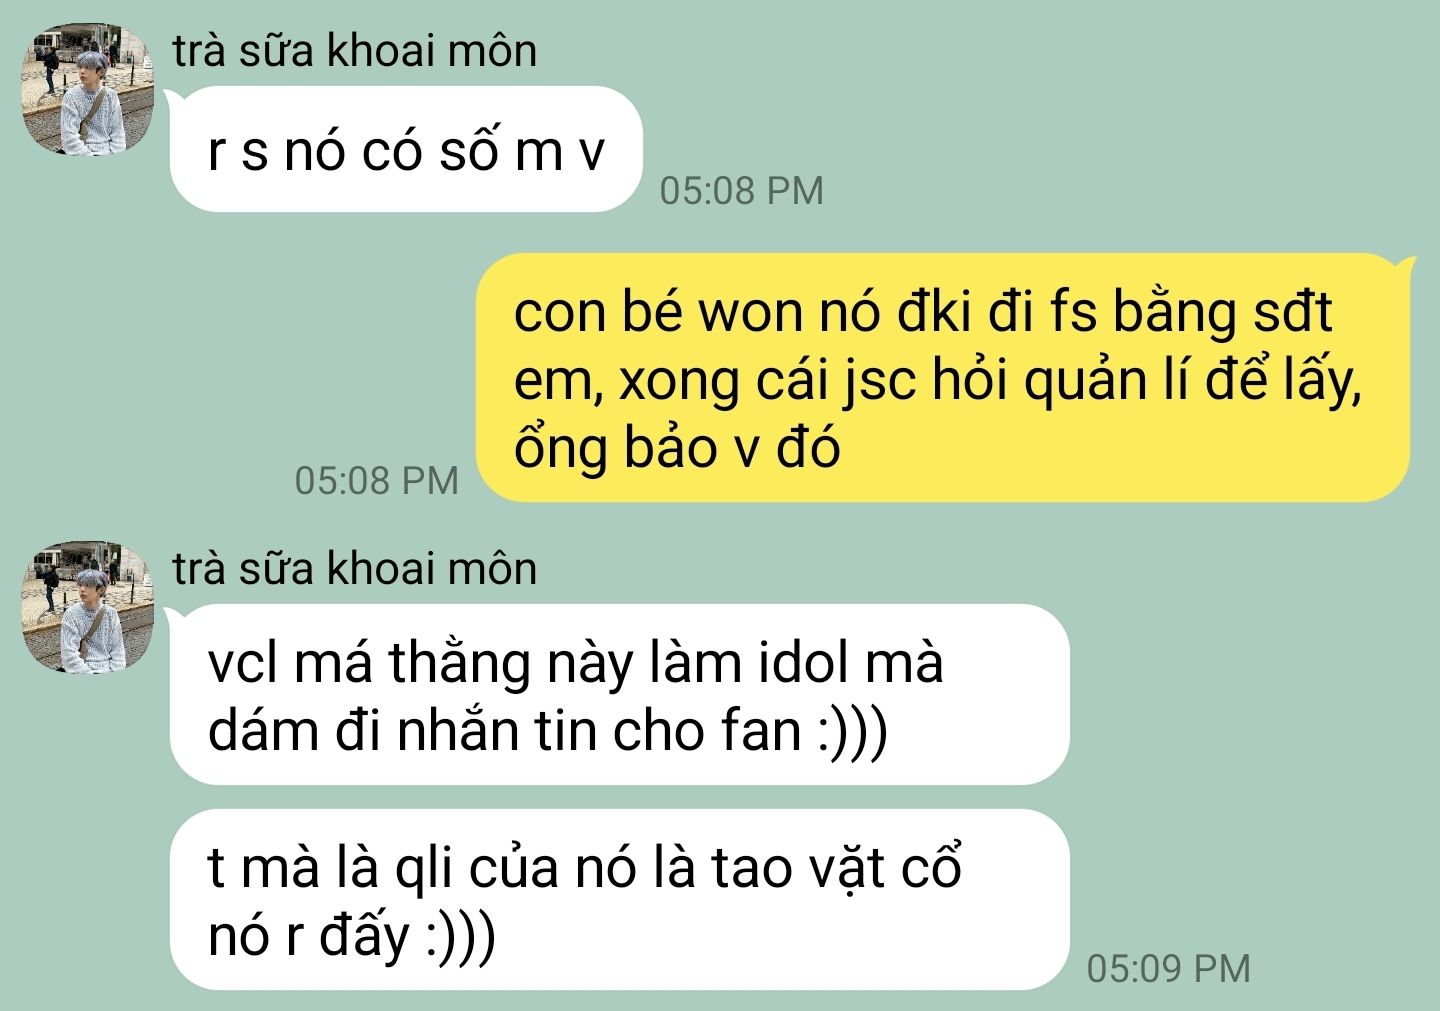Image resolution: width=1440 pixels, height=1011 pixels.
Task: Tap the 05:08 PM timestamp beside the yellow bubble
Action: coord(376,480)
